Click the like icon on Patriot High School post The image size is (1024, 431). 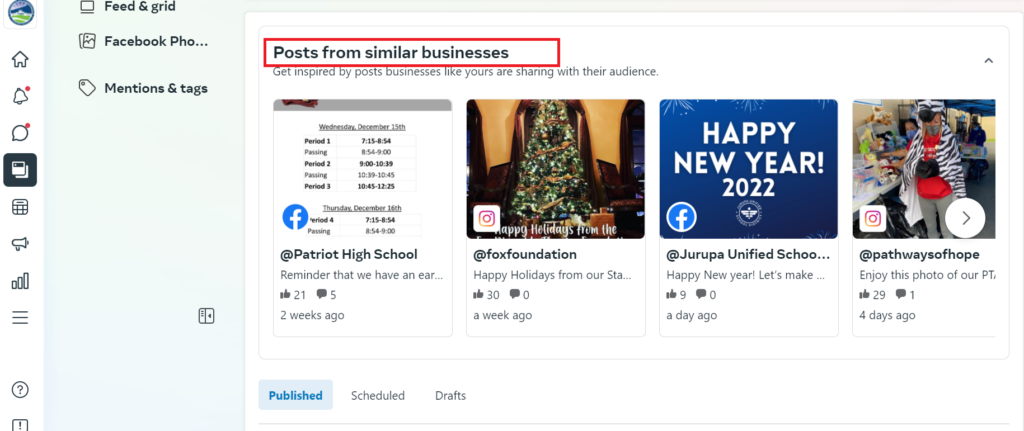(285, 295)
